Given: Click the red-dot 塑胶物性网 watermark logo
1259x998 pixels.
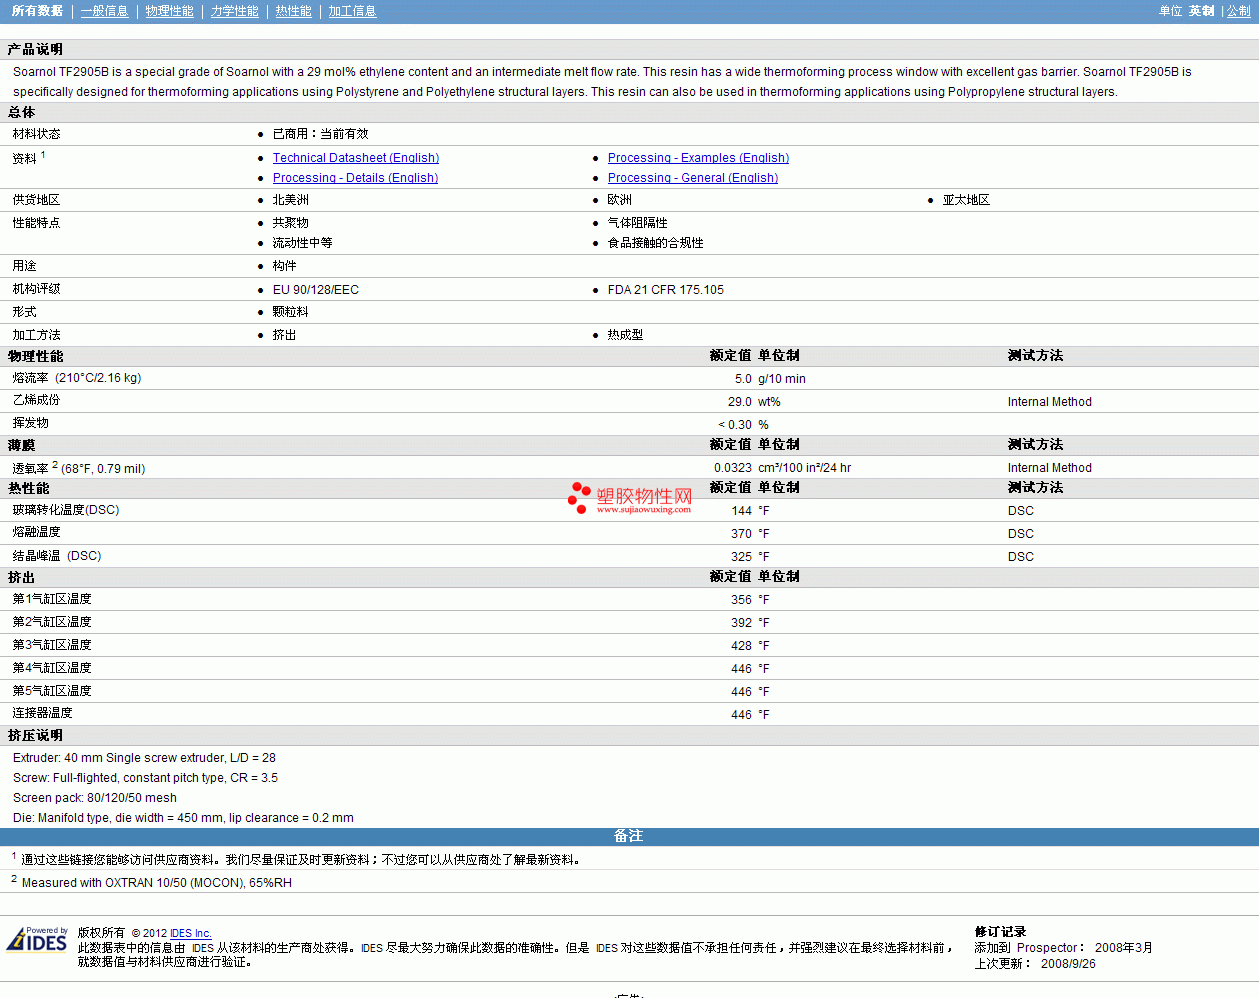Looking at the screenshot, I should point(630,498).
